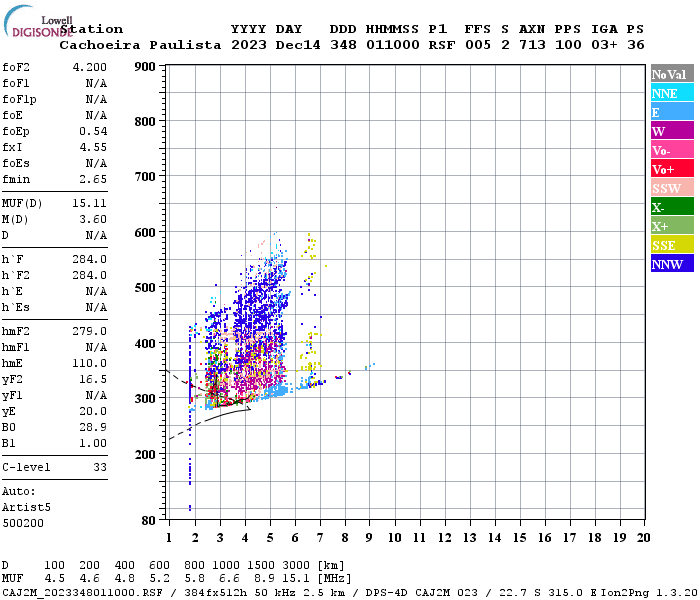Click the C-level value 33
Image resolution: width=700 pixels, height=600 pixels.
pos(100,467)
